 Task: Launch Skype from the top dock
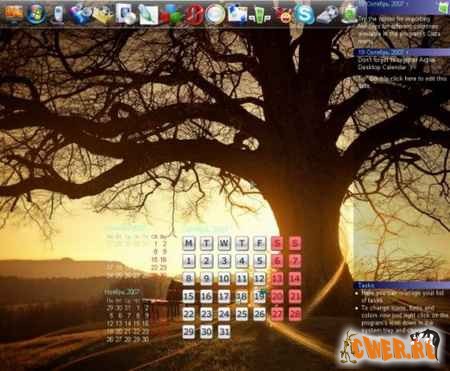[304, 14]
